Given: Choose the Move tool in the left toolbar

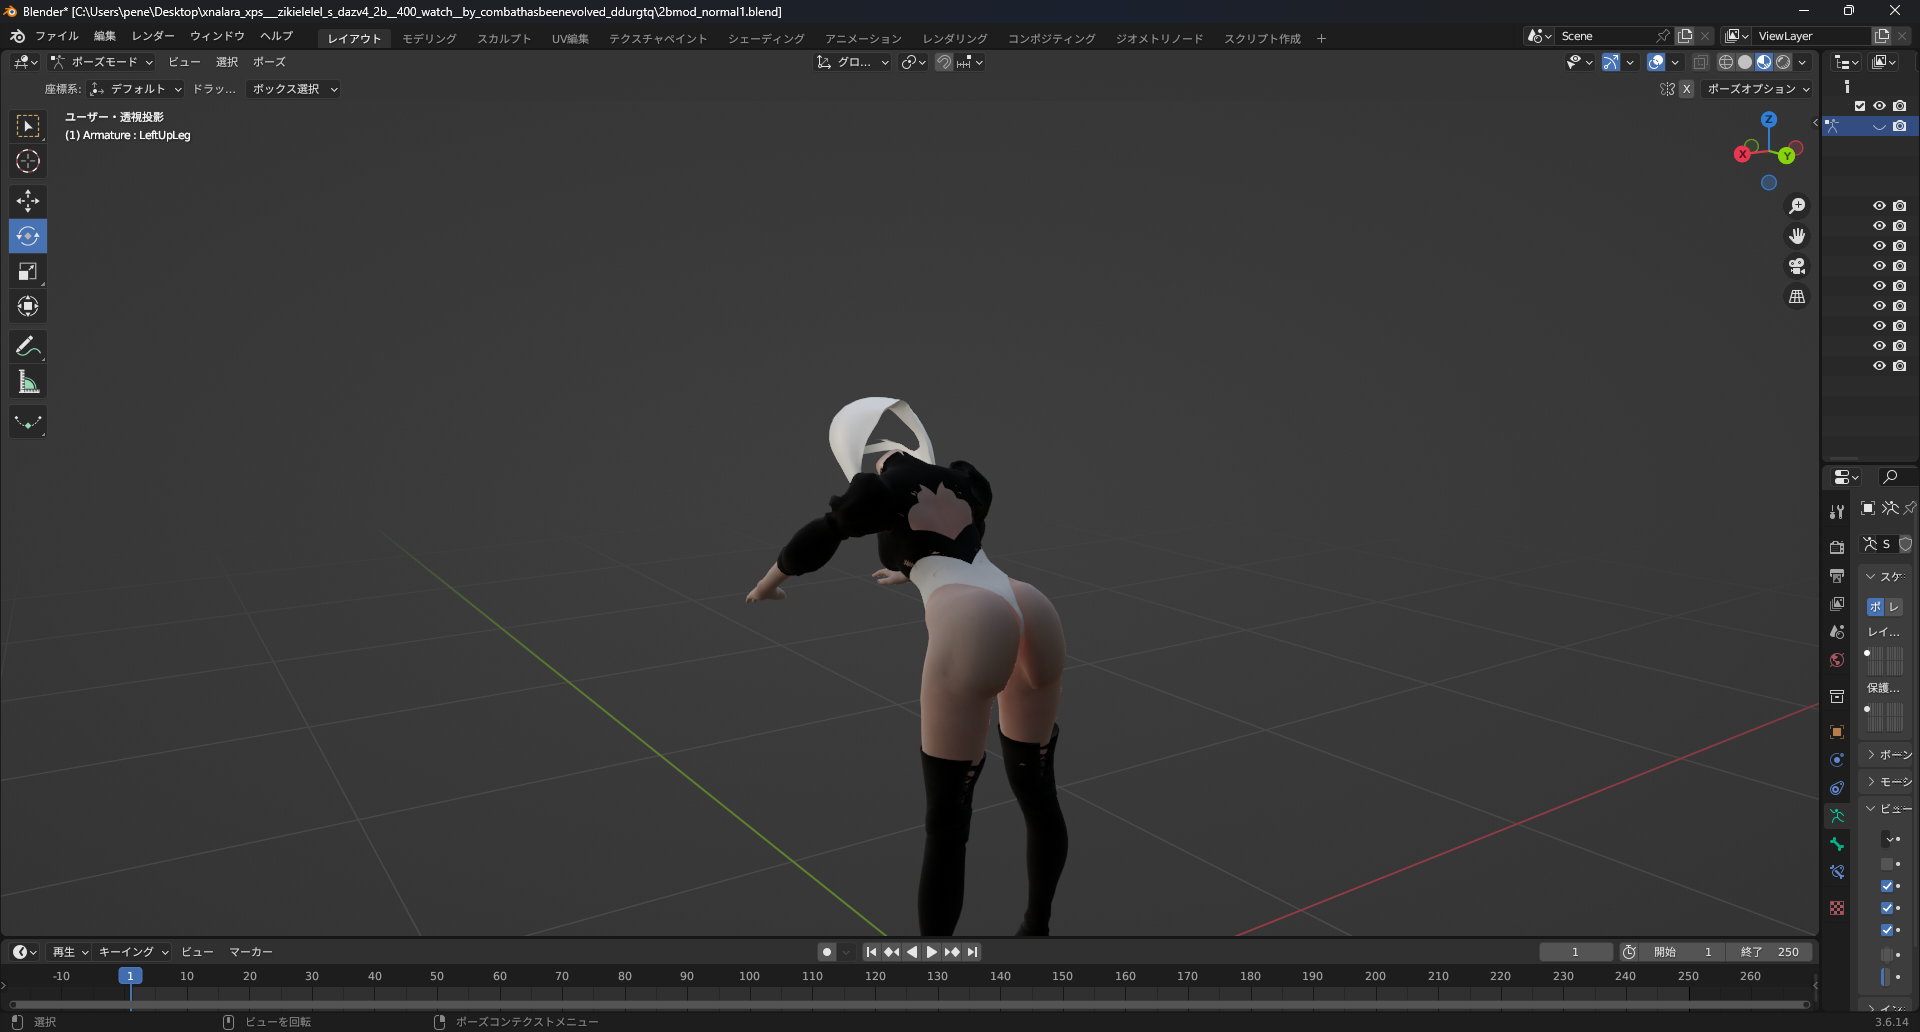Looking at the screenshot, I should 28,201.
